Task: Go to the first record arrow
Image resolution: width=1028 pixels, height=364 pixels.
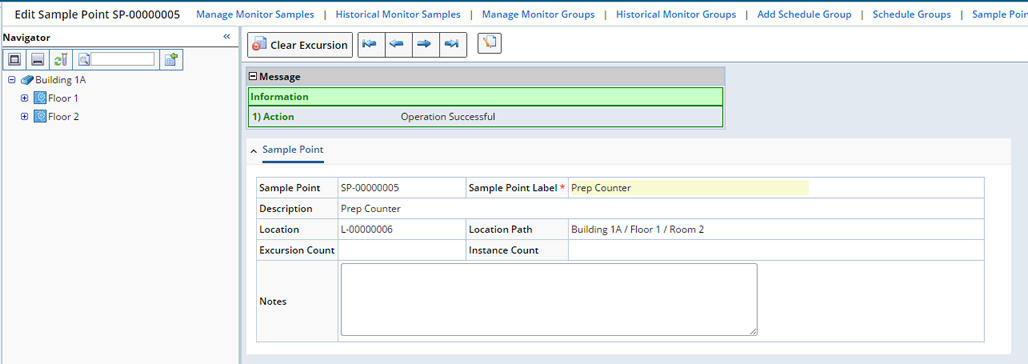Action: [x=371, y=45]
